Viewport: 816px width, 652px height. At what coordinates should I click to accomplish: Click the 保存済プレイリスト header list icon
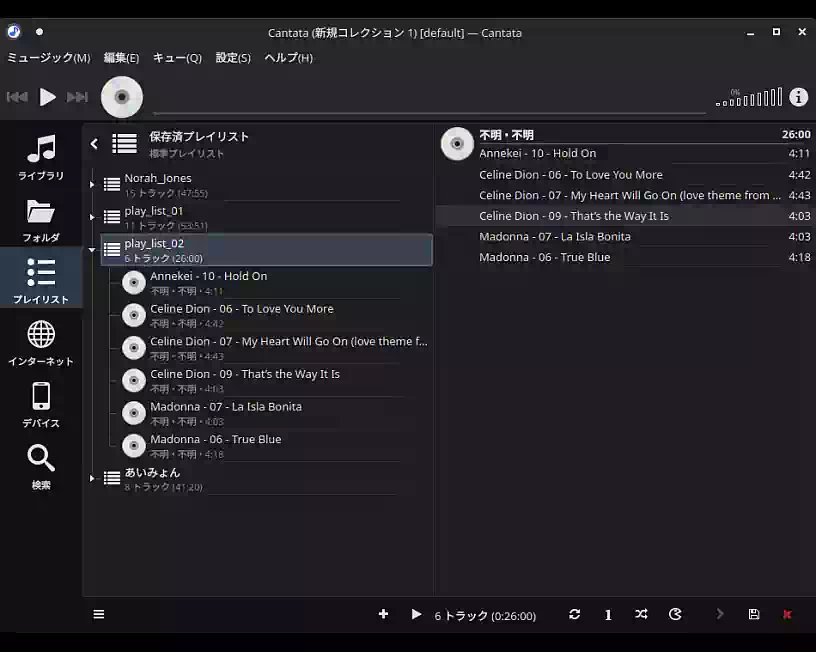tap(125, 144)
